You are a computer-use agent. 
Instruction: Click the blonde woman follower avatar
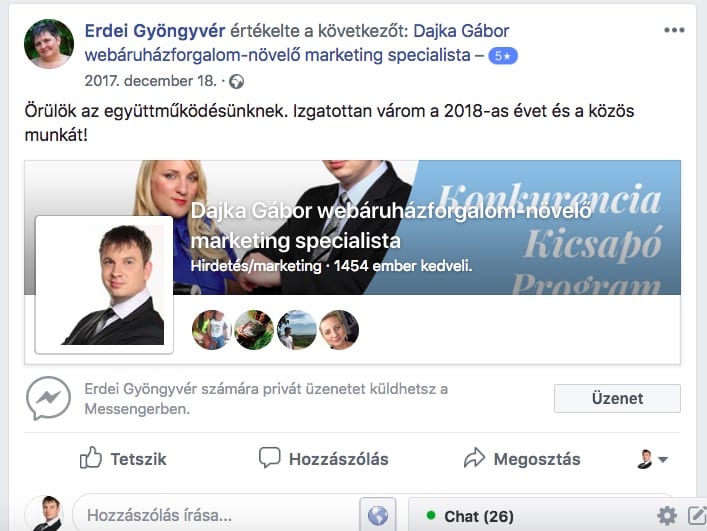click(339, 330)
